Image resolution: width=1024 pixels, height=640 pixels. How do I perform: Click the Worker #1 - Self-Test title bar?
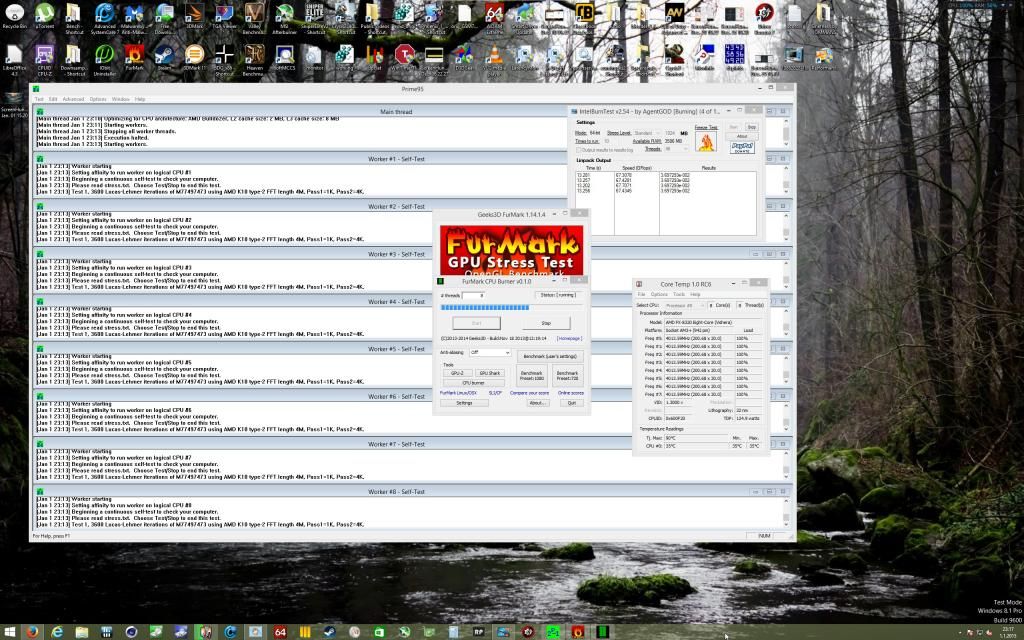pos(396,159)
